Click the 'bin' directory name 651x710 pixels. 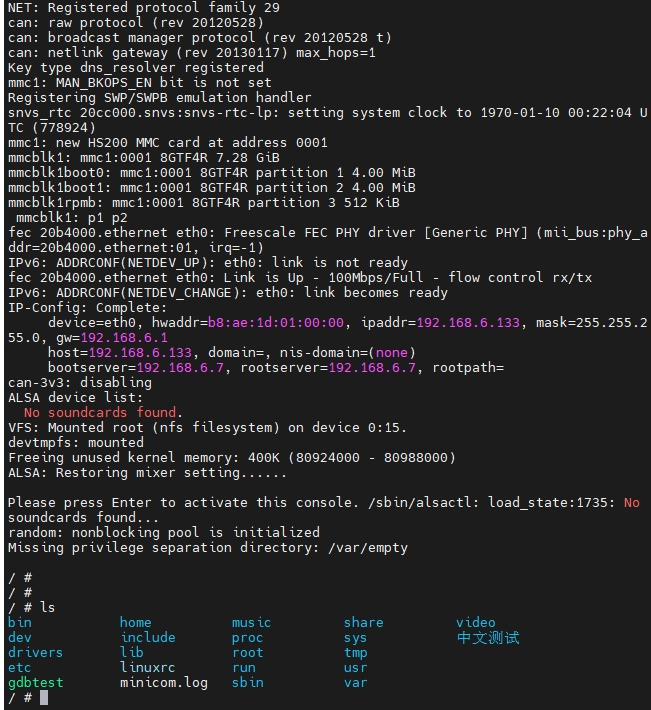(20, 623)
